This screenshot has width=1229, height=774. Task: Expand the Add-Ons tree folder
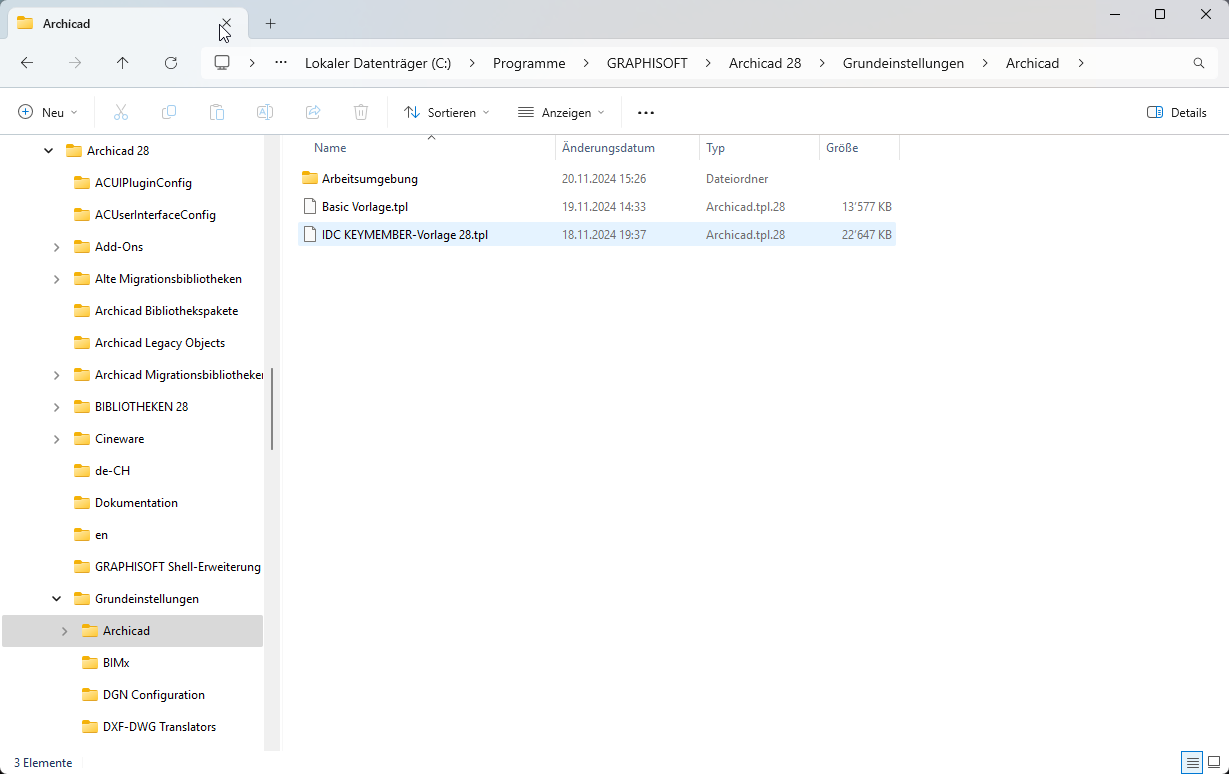[57, 247]
